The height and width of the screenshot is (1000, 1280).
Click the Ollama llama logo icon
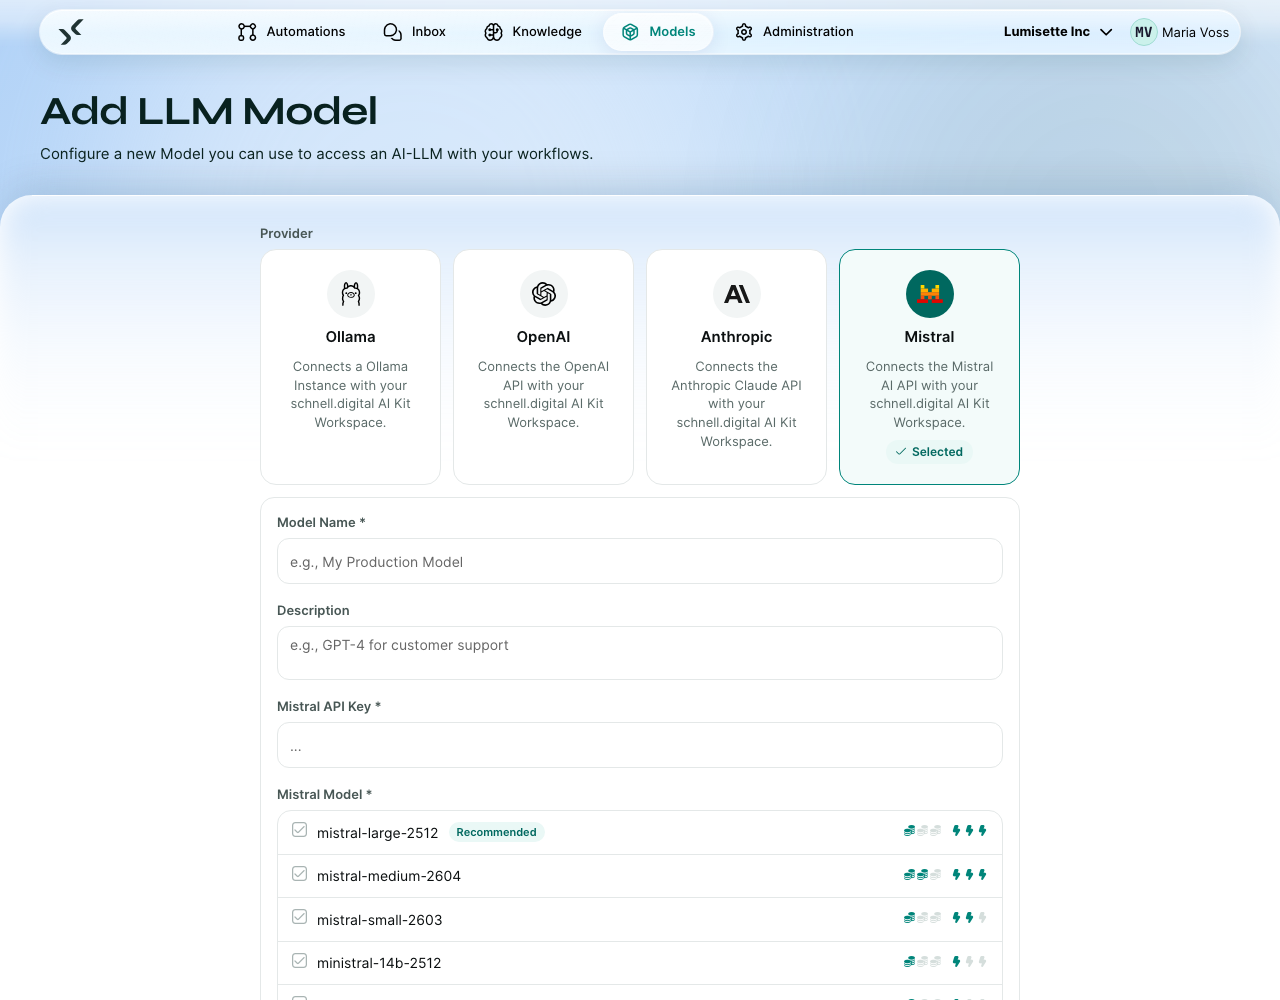[x=351, y=294]
